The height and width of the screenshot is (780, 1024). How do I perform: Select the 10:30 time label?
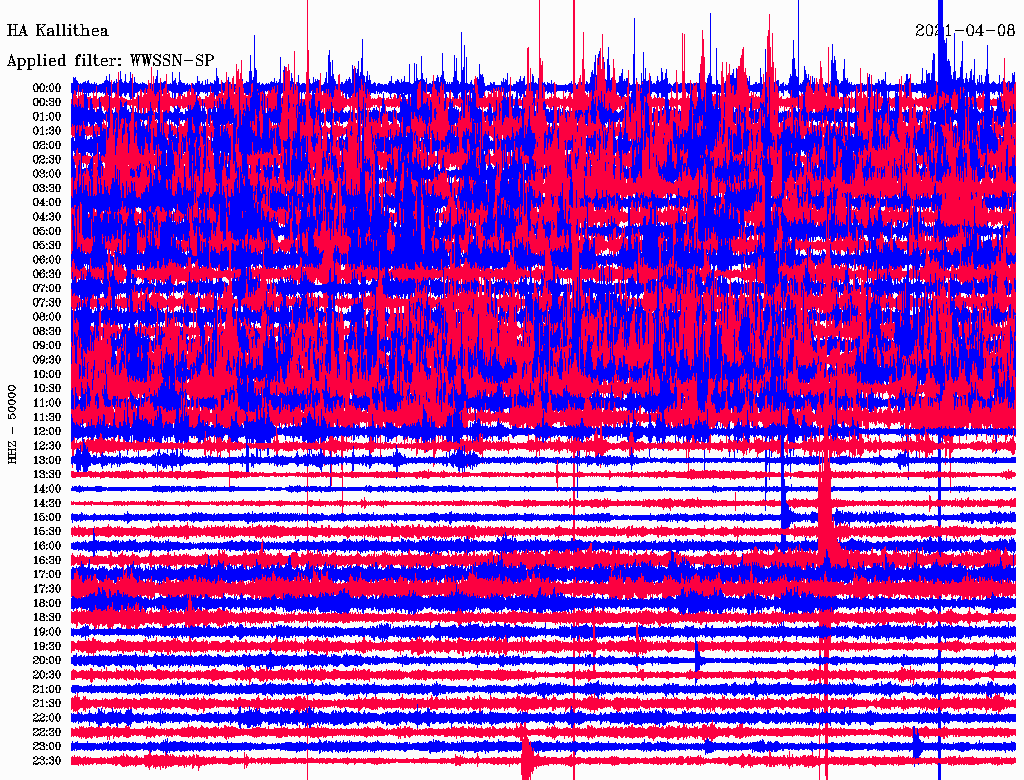click(47, 389)
